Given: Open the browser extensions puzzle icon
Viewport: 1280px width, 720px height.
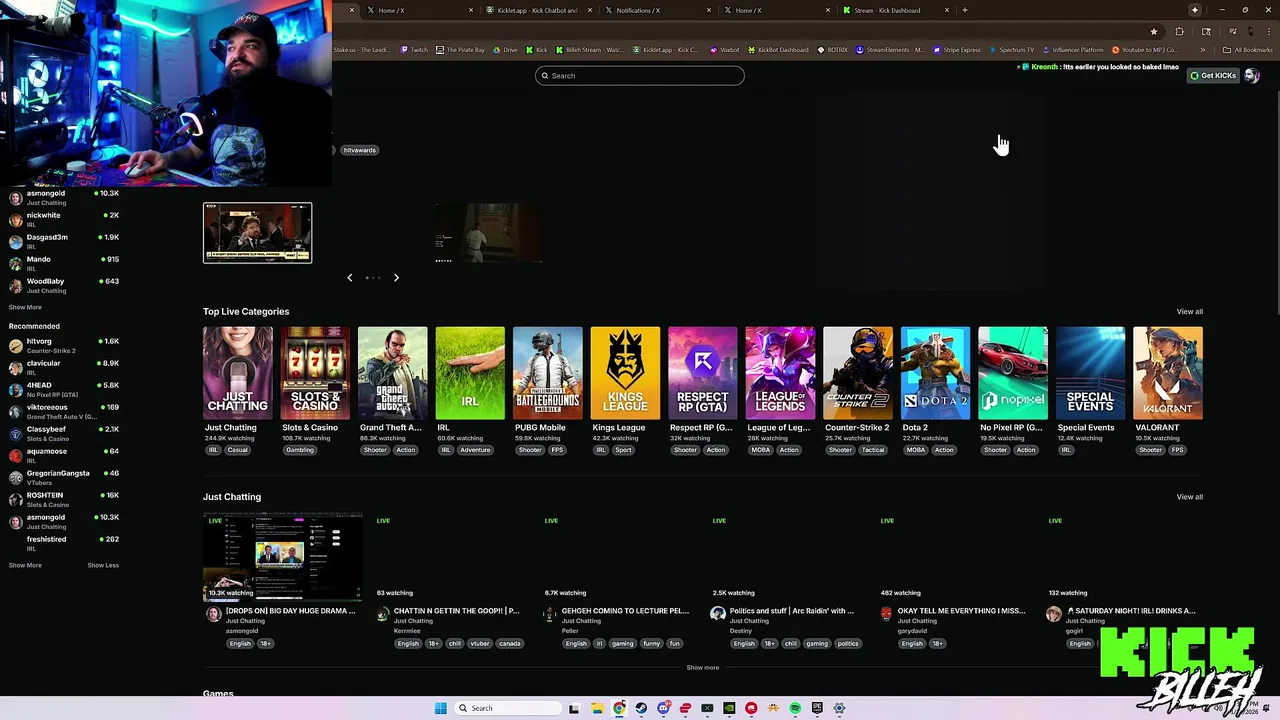Looking at the screenshot, I should click(x=1179, y=31).
